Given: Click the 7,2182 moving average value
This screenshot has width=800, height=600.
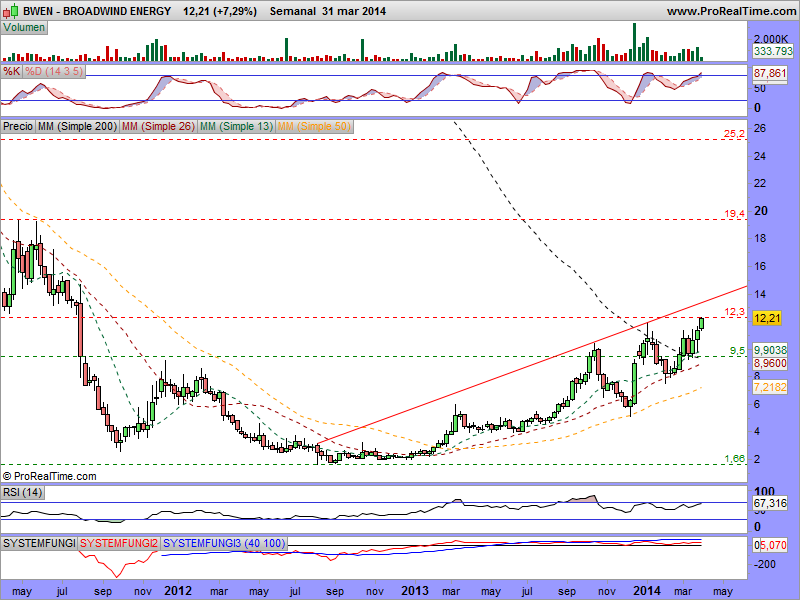Looking at the screenshot, I should pyautogui.click(x=770, y=387).
